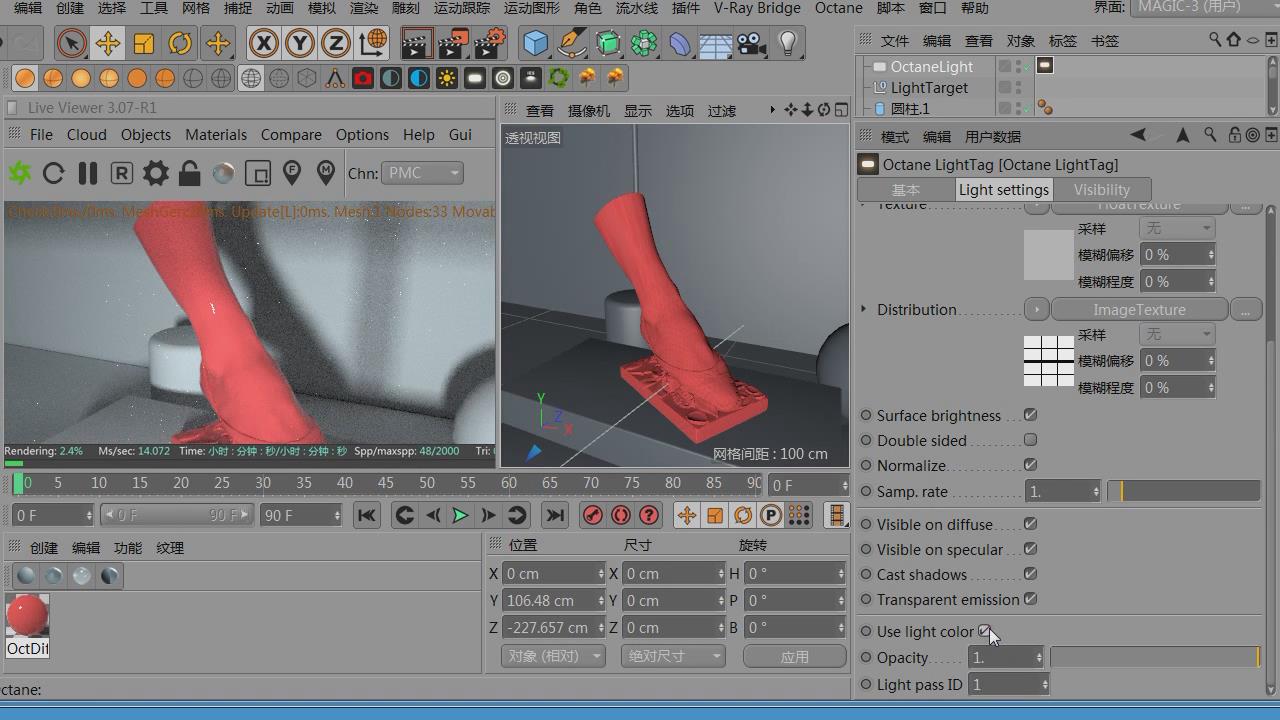Expand the Distribution parameter arrow
The image size is (1280, 720).
[x=864, y=309]
